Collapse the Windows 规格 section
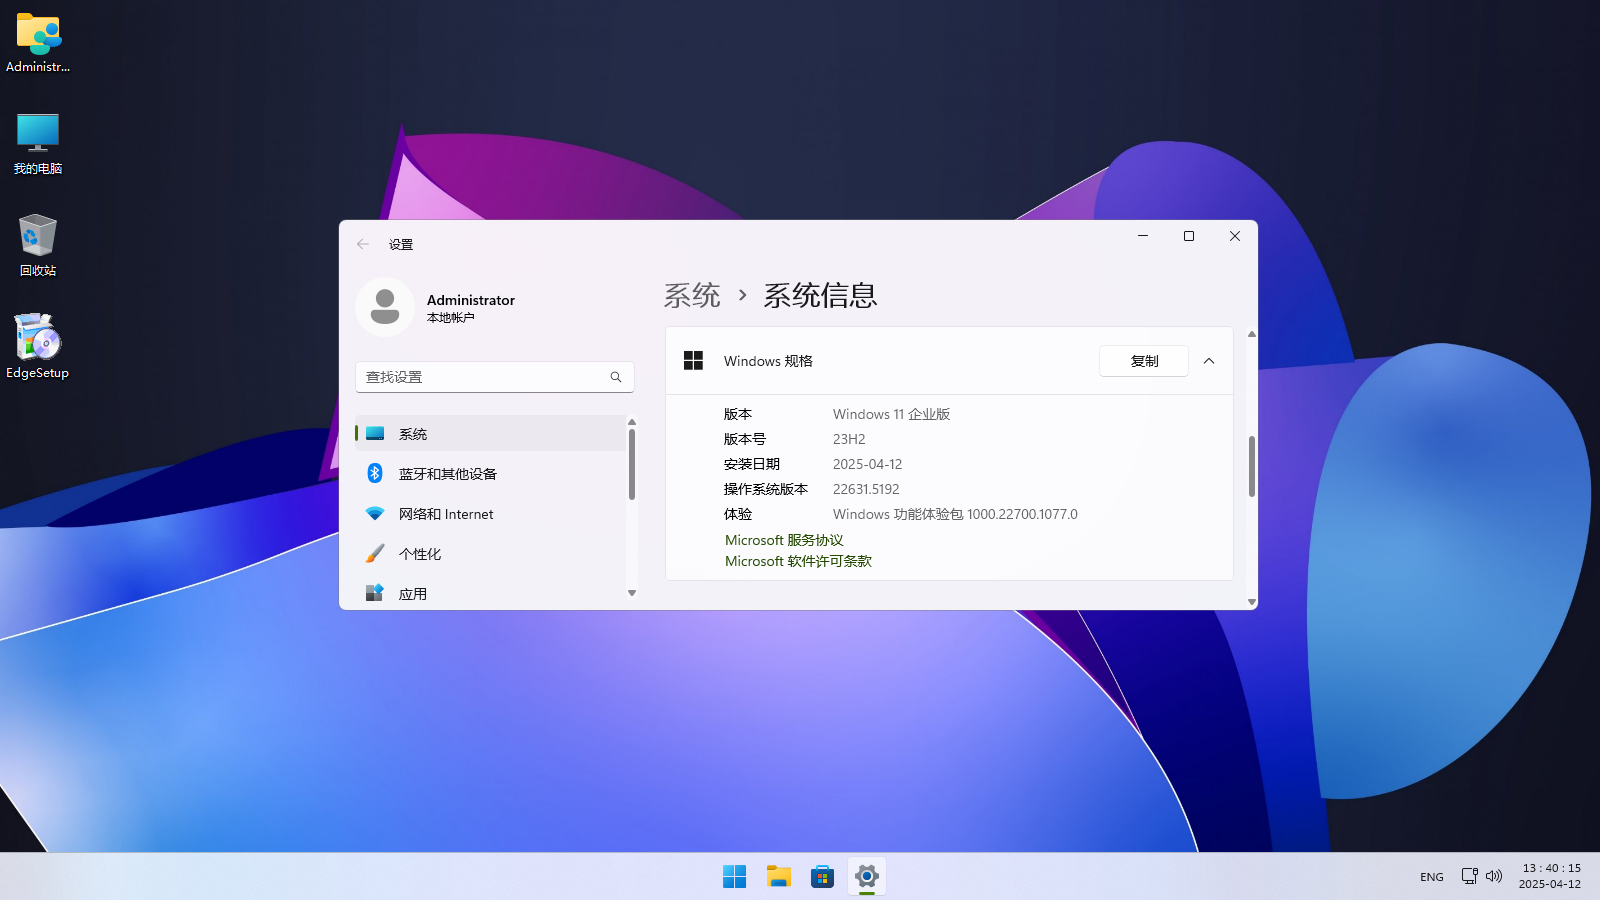Image resolution: width=1600 pixels, height=900 pixels. click(x=1209, y=361)
